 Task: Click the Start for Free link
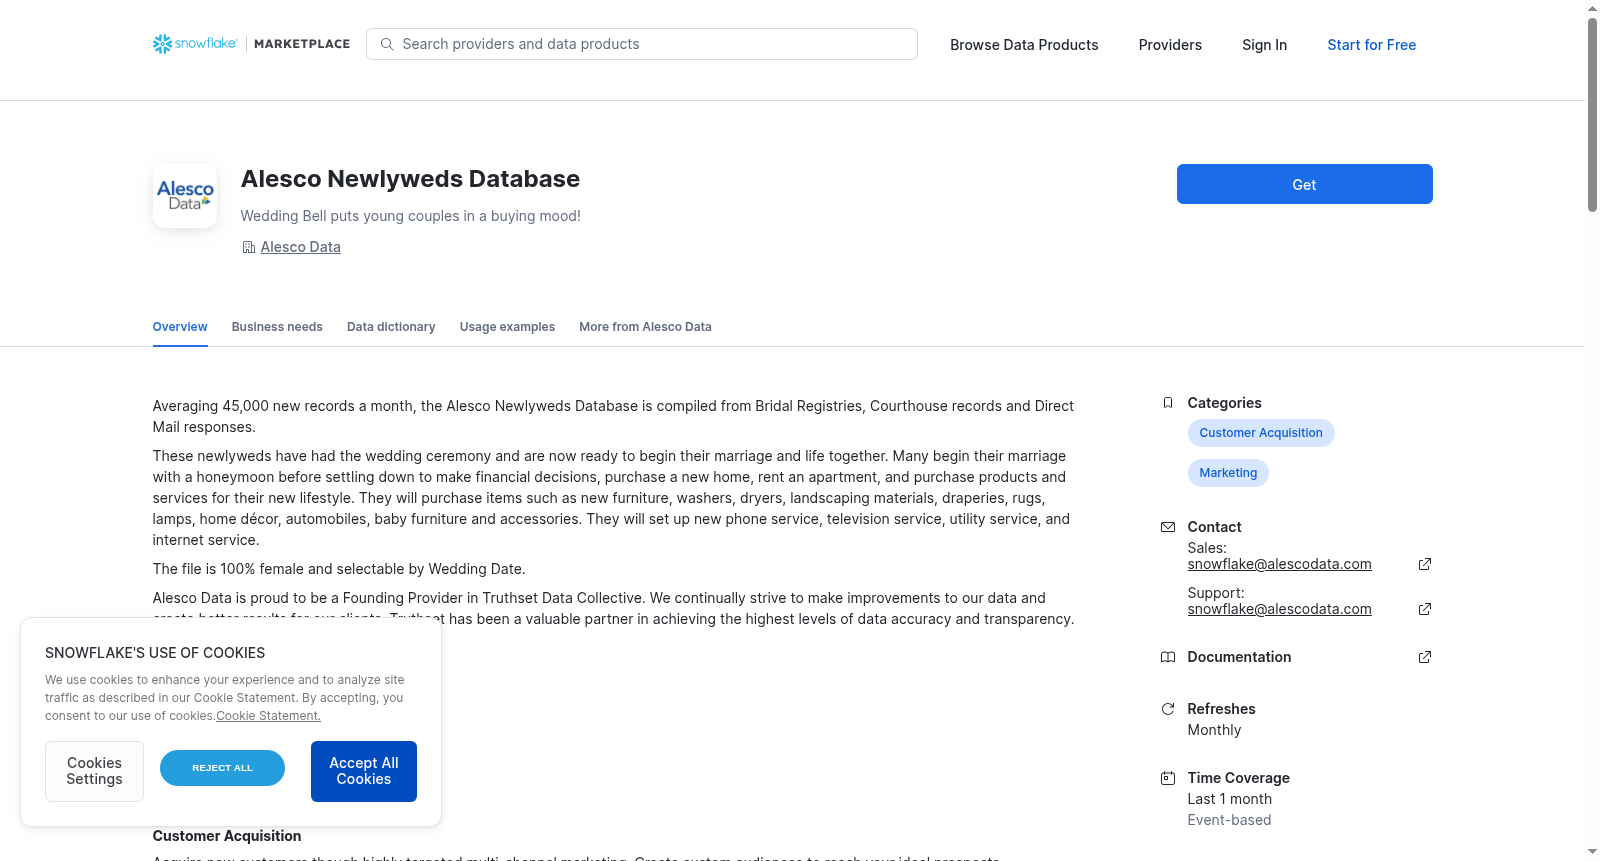[x=1371, y=45]
